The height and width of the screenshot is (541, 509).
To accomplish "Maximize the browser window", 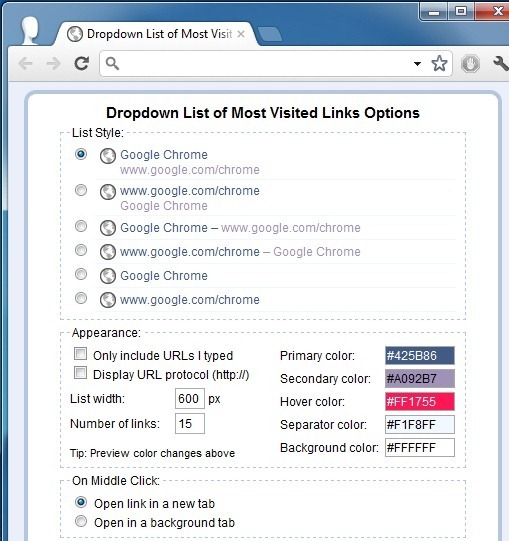I will pyautogui.click(x=461, y=12).
